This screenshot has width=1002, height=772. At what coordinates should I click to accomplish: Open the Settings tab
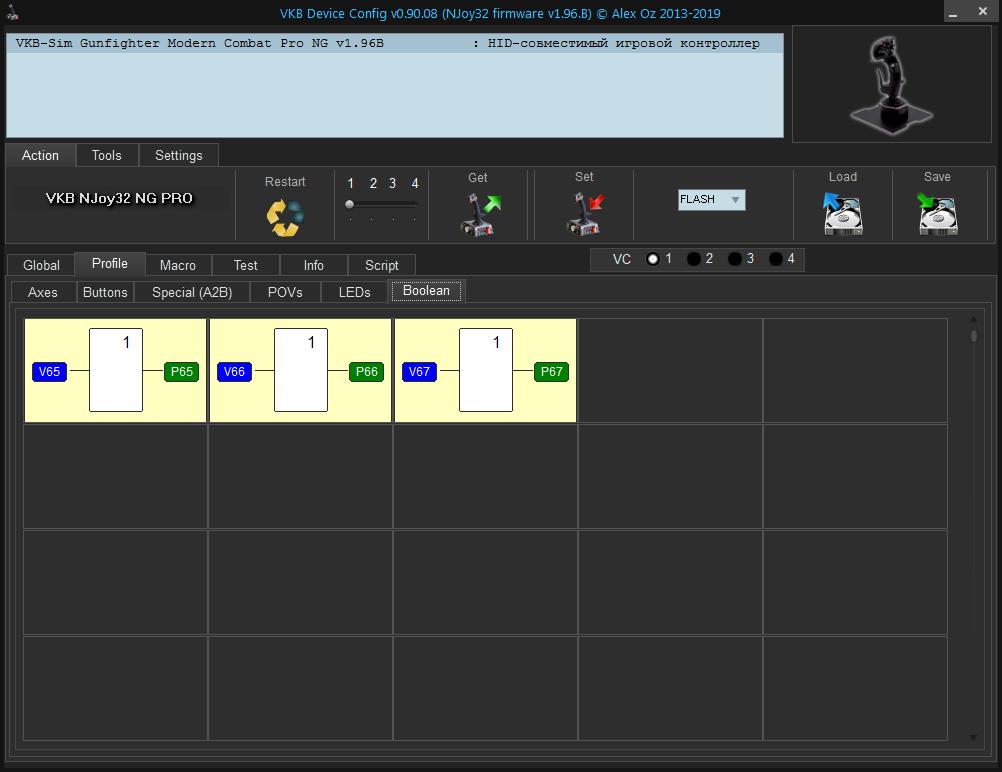[x=179, y=155]
